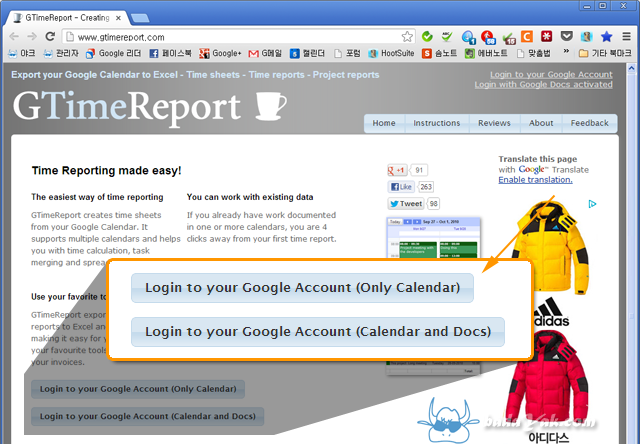
Task: Open the green checkmark extension
Action: click(427, 37)
